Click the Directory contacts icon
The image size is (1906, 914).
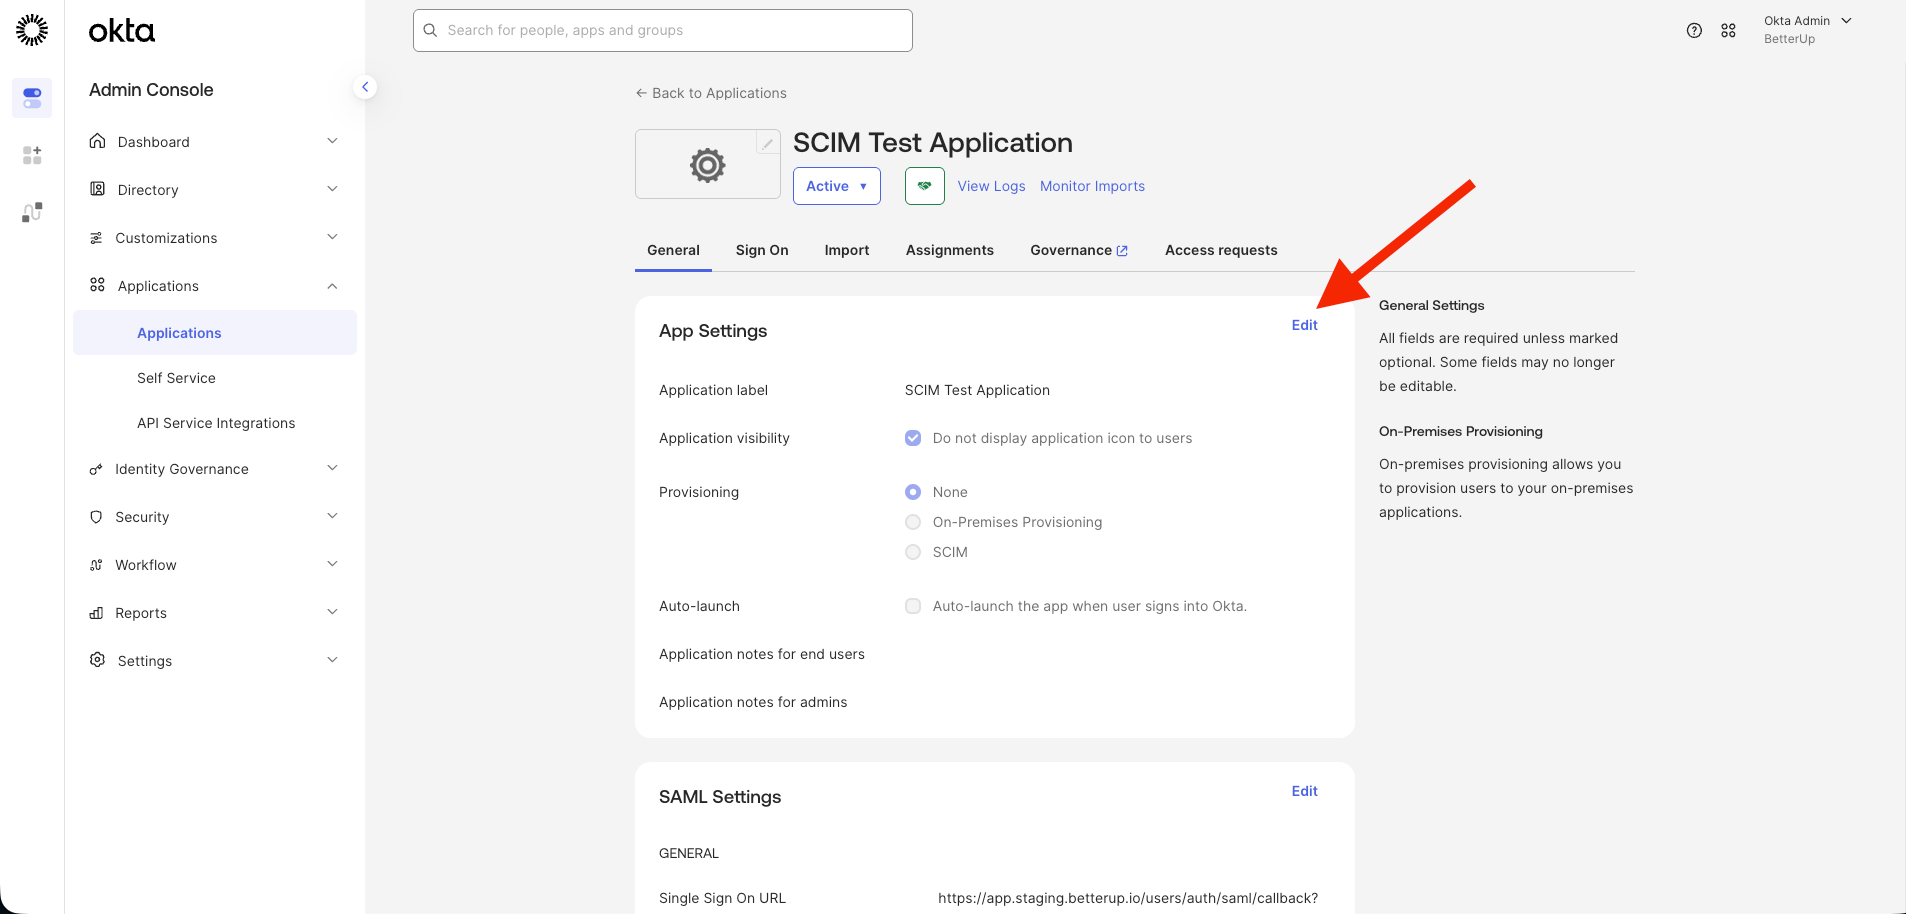click(97, 189)
